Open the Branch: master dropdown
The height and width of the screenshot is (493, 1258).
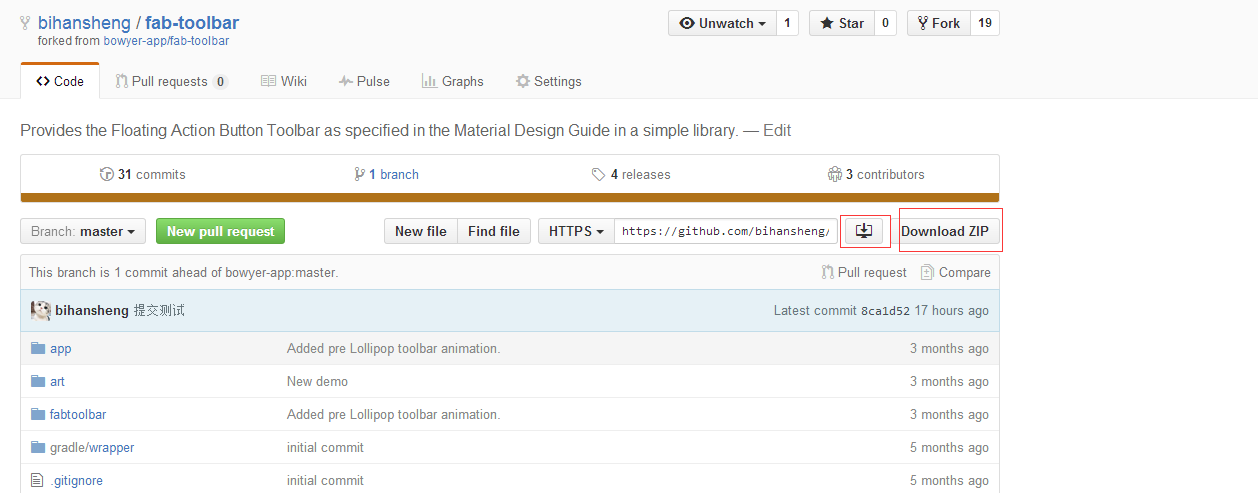(x=83, y=231)
